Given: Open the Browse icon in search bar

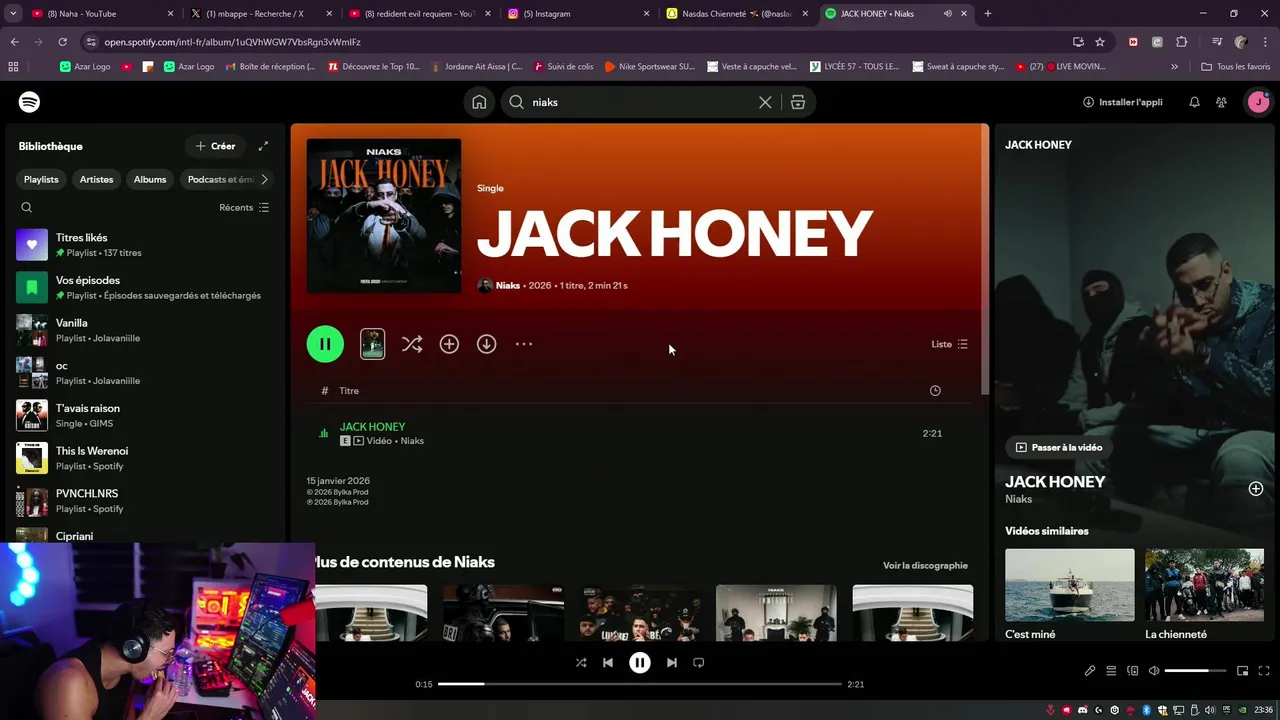Looking at the screenshot, I should [x=798, y=102].
